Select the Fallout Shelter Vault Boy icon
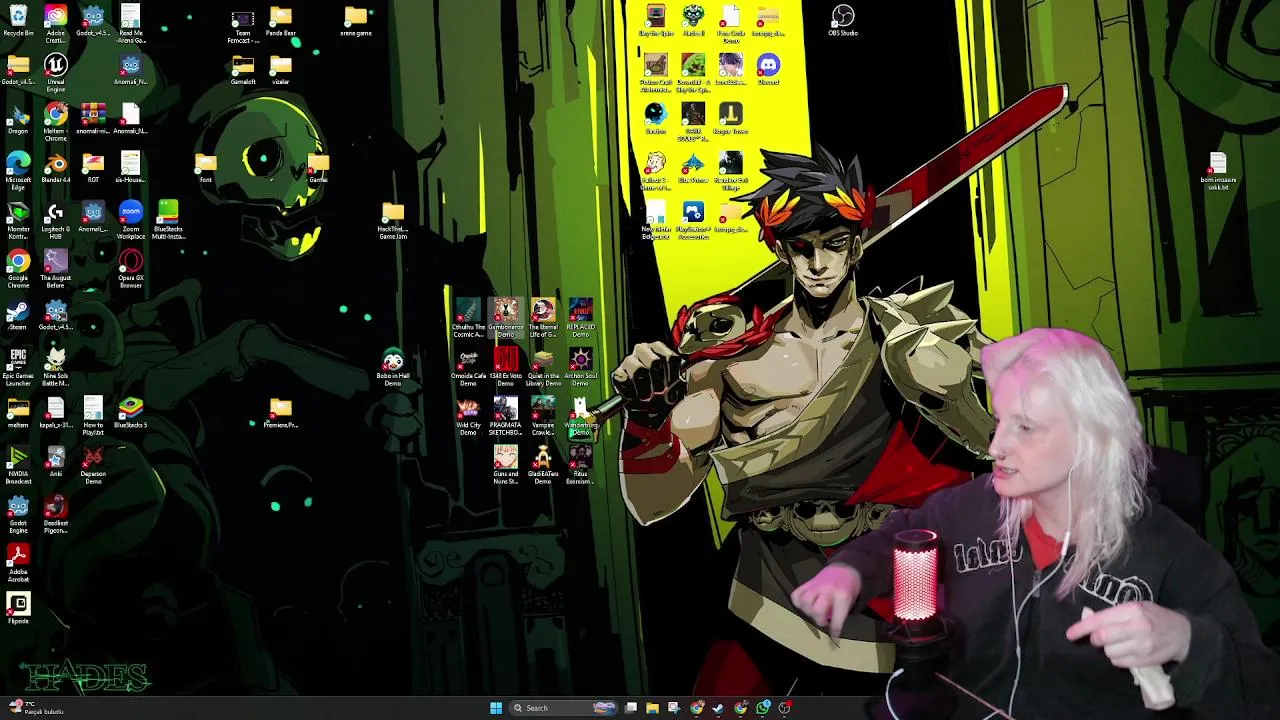The width and height of the screenshot is (1280, 720). pyautogui.click(x=655, y=172)
